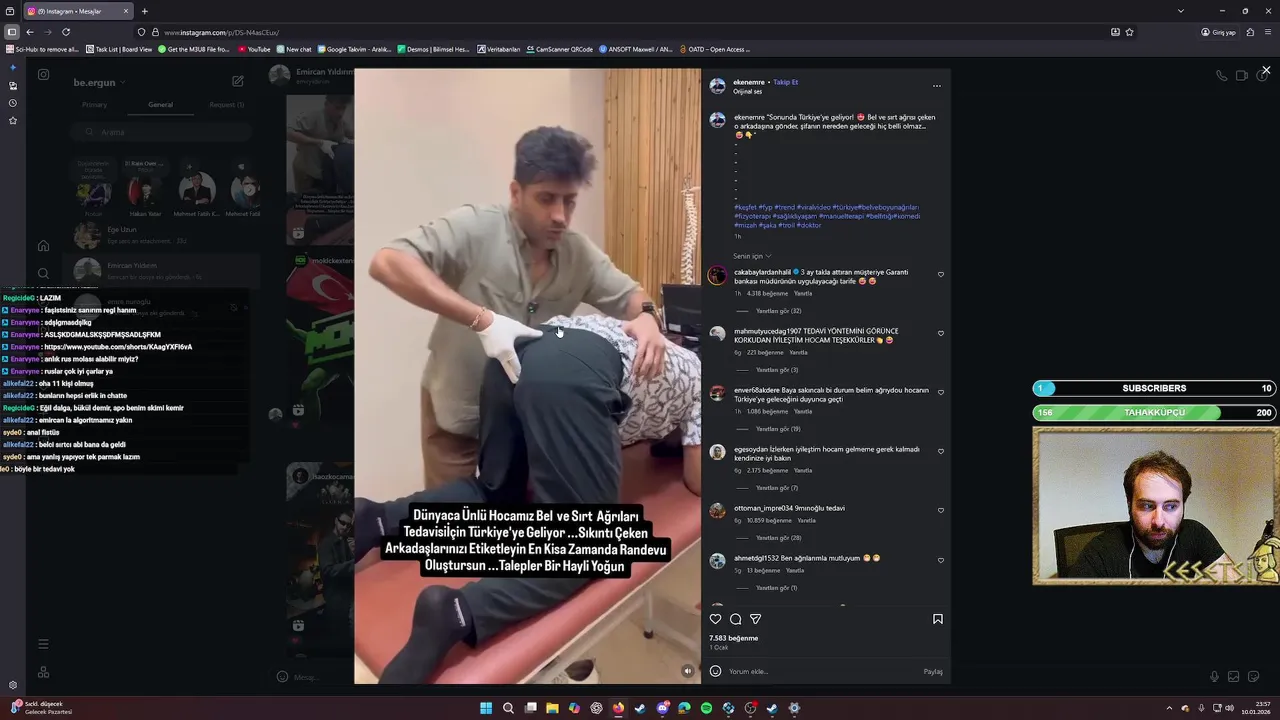
Task: Click 'Paylaş' to post the comment
Action: (x=933, y=671)
